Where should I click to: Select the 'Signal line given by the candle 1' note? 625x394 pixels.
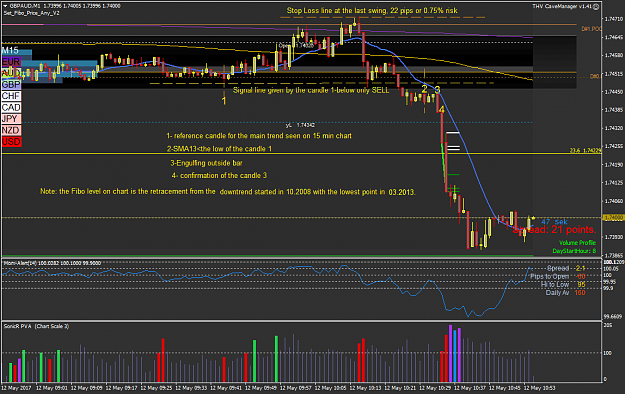[311, 90]
